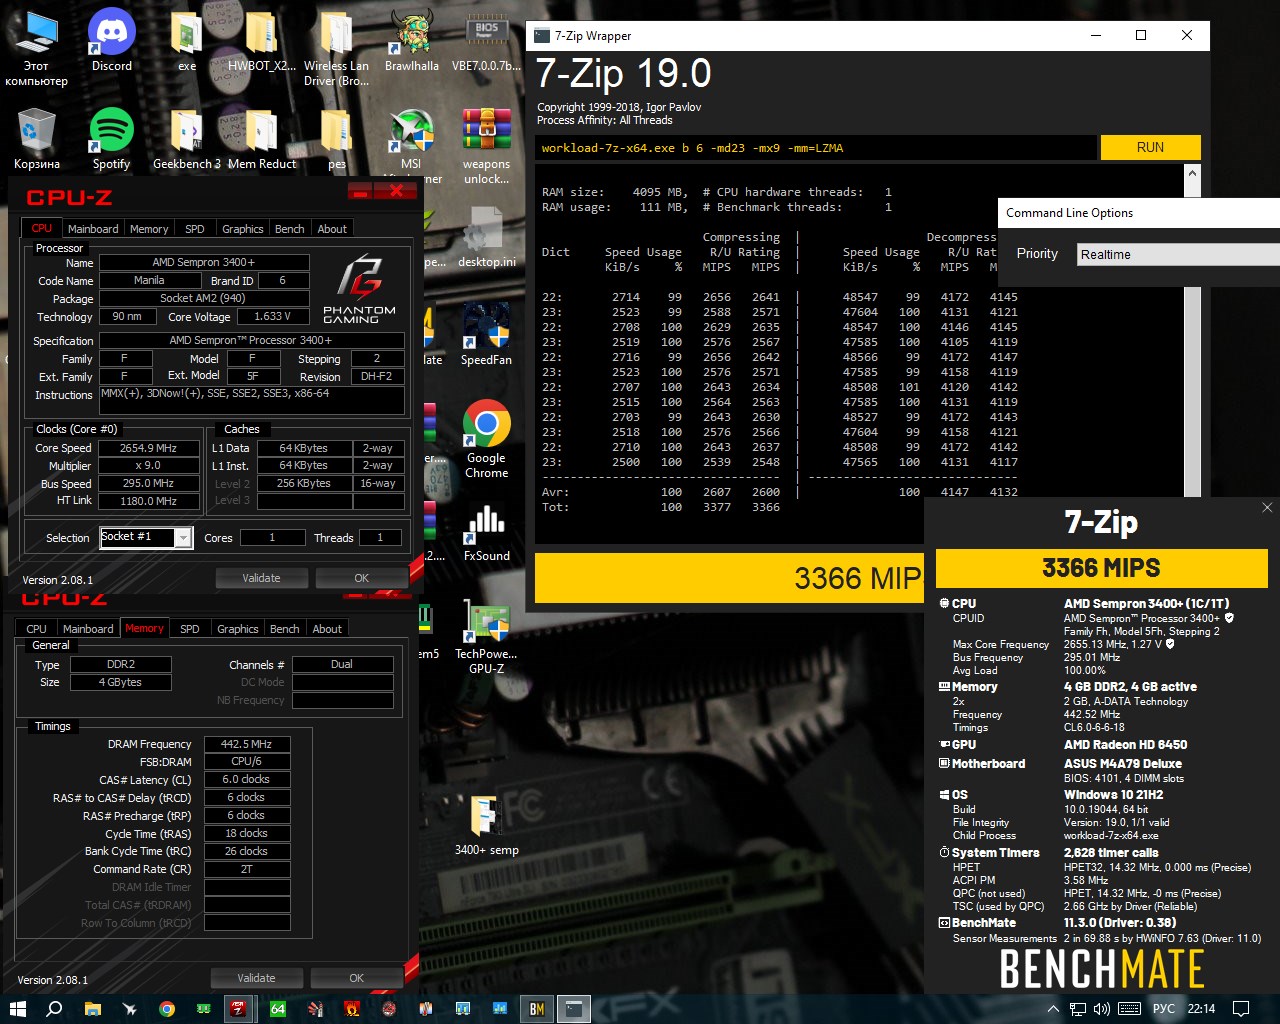Image resolution: width=1280 pixels, height=1024 pixels.
Task: Open network status in system tray
Action: click(x=1079, y=1008)
